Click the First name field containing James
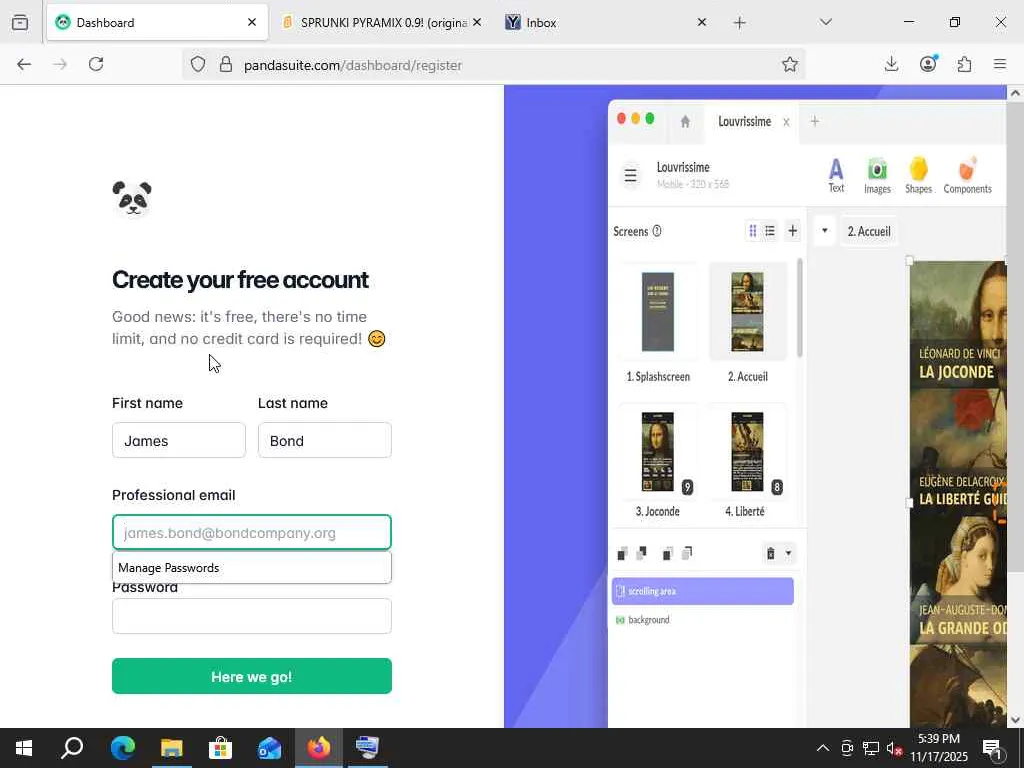 (x=179, y=440)
